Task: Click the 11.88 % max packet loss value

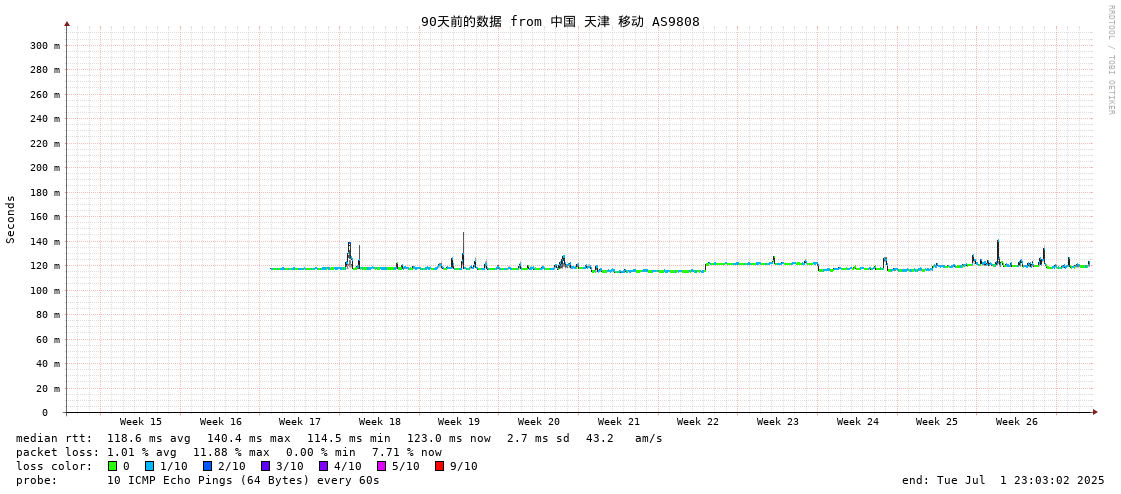Action: coord(232,453)
